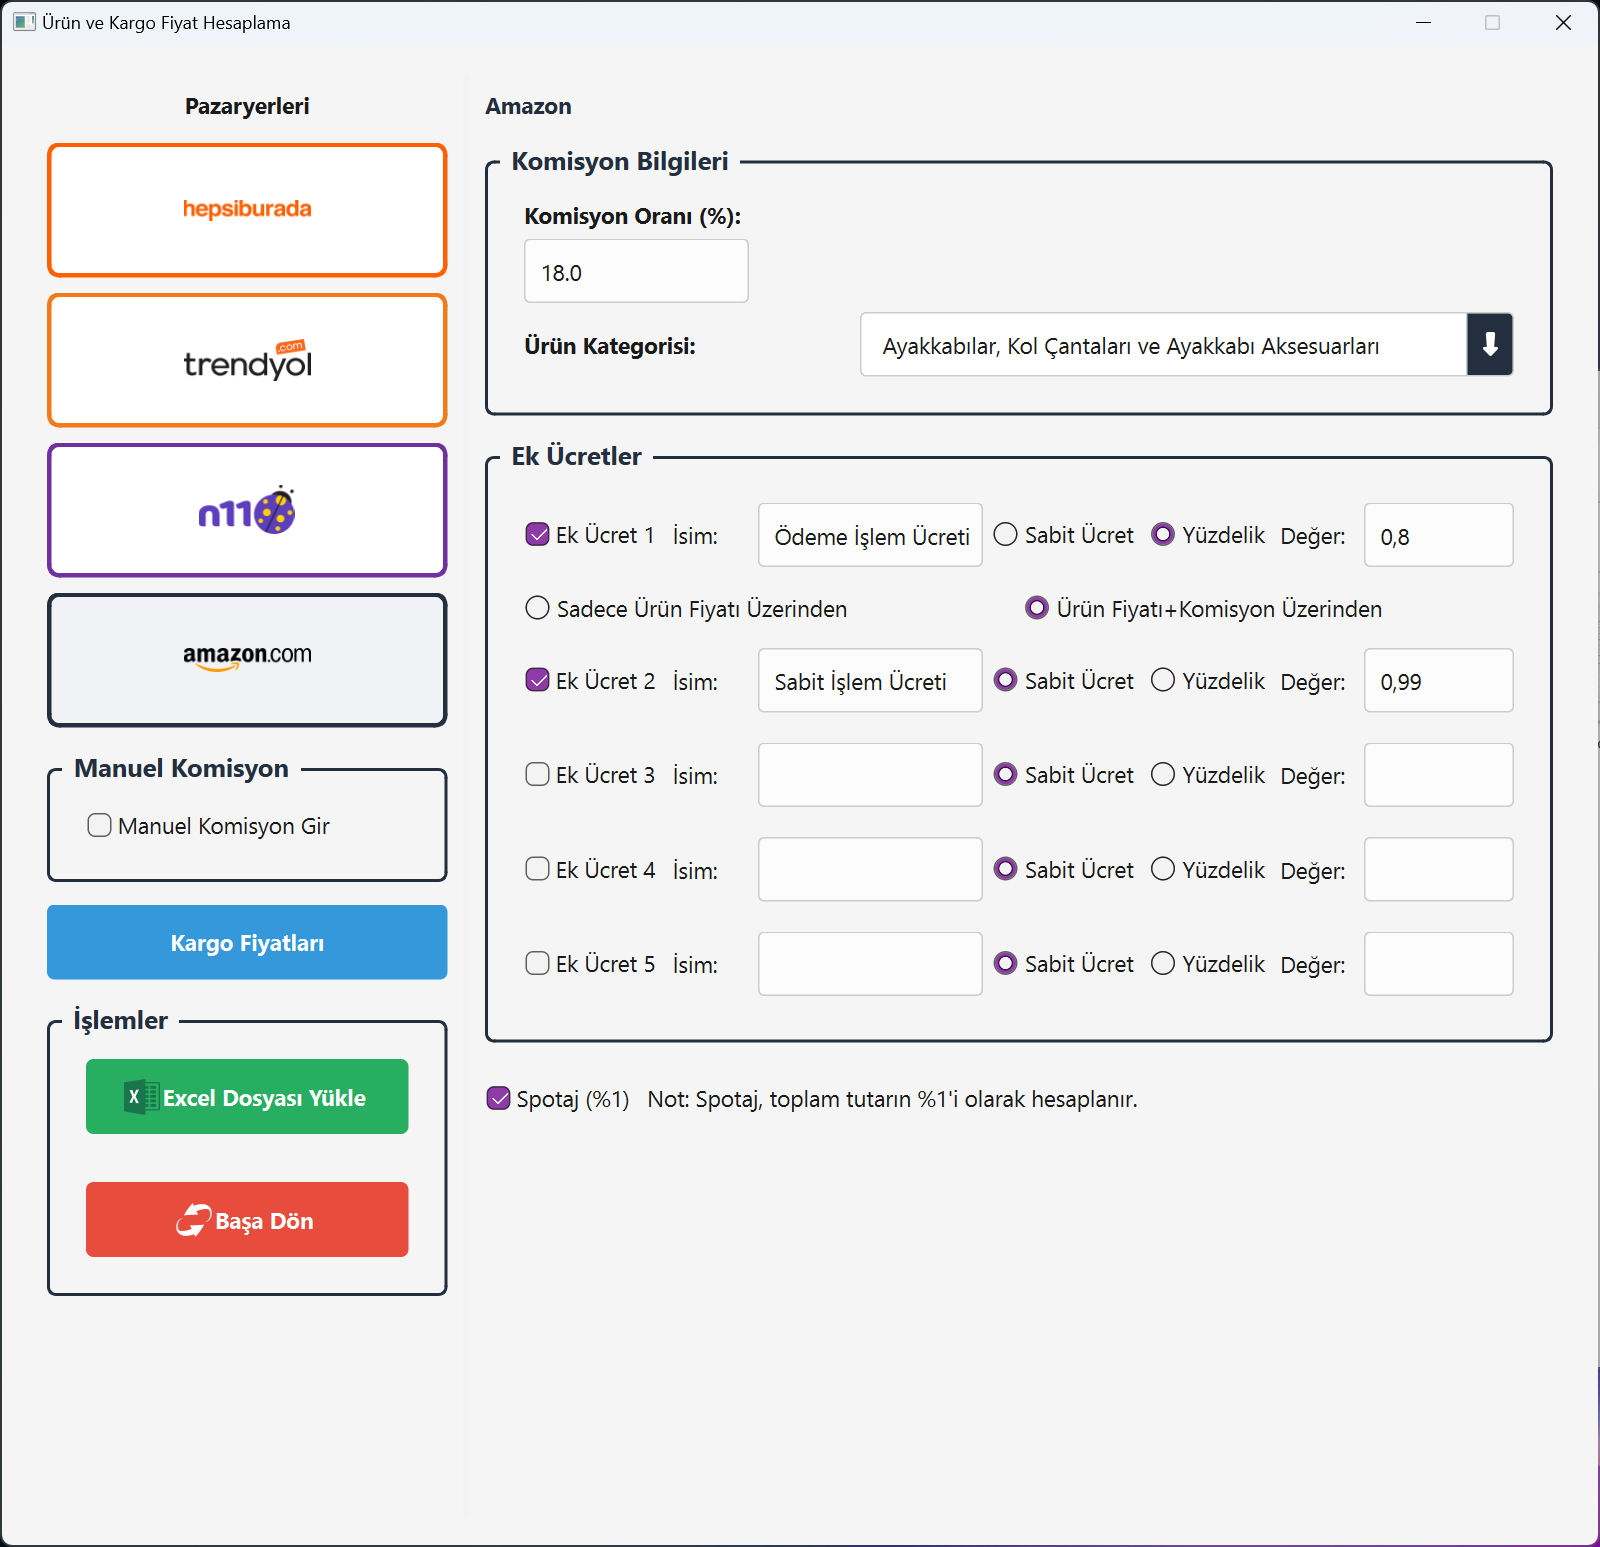Screen dimensions: 1600x1547
Task: Open Kargo Fiyatları button
Action: [247, 942]
